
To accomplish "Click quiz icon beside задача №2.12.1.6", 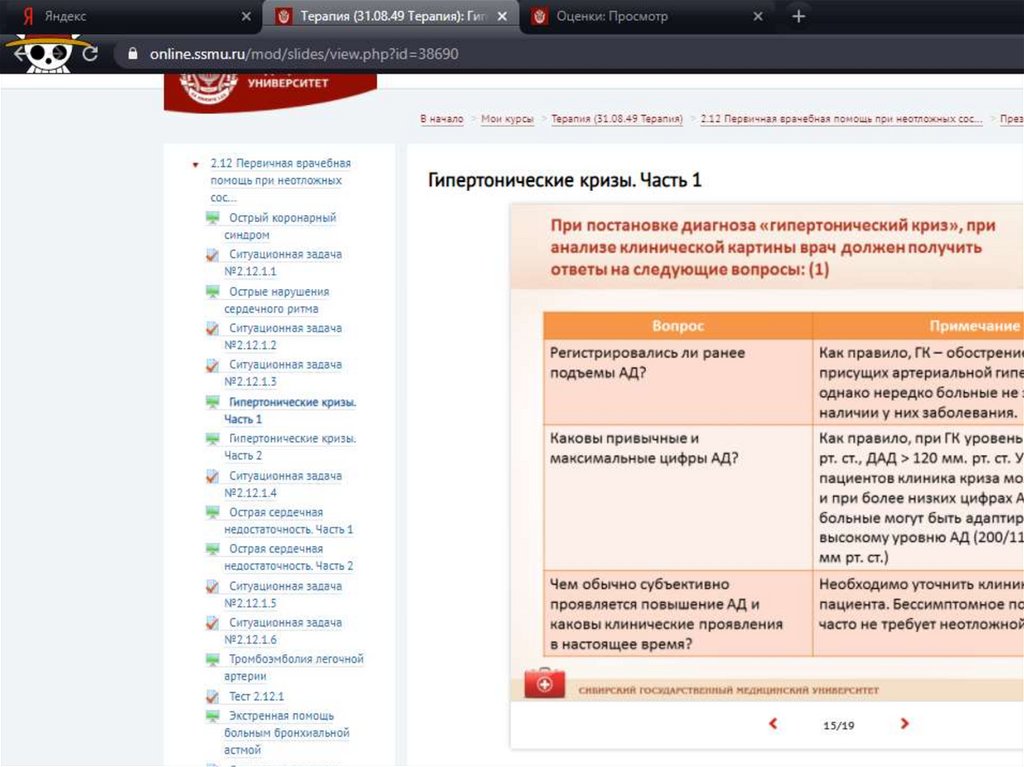I will (212, 624).
